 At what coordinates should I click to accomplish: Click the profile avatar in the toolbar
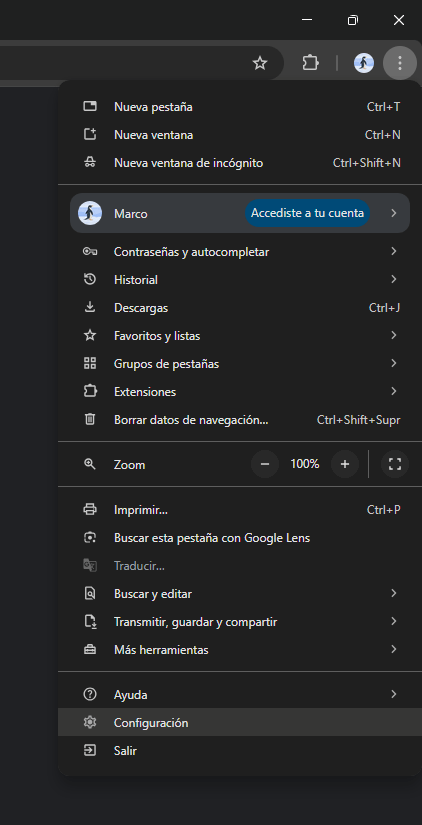tap(364, 63)
